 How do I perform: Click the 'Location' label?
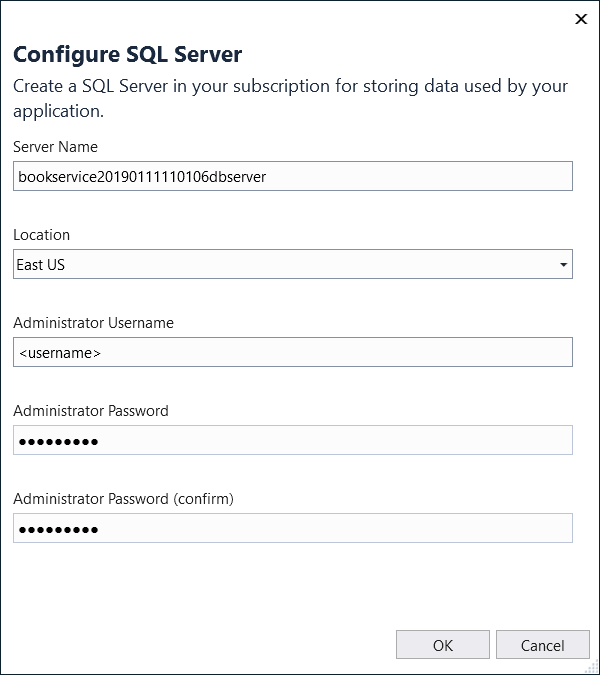point(41,235)
